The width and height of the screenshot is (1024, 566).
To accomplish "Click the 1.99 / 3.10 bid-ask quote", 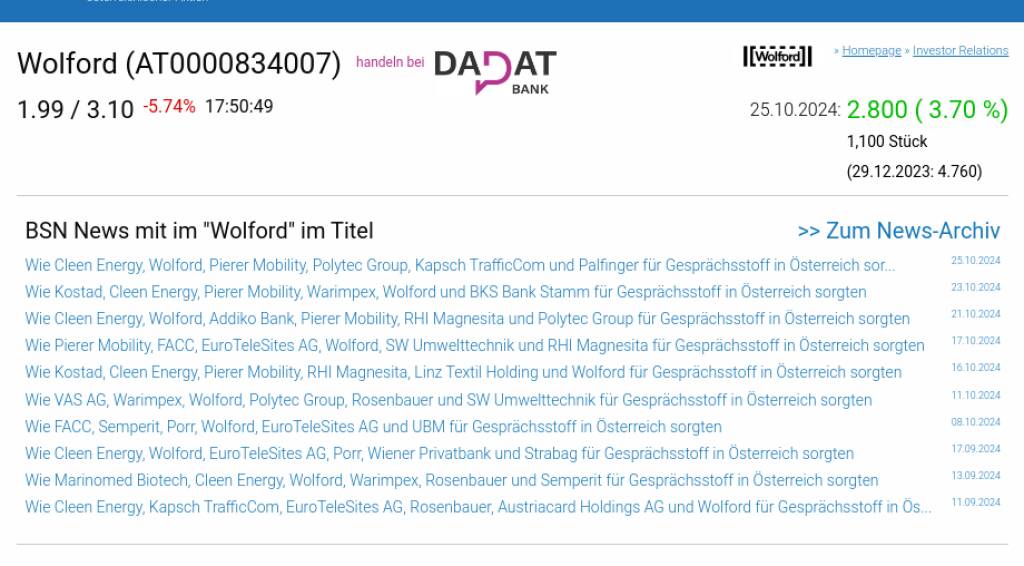I will 75,109.
